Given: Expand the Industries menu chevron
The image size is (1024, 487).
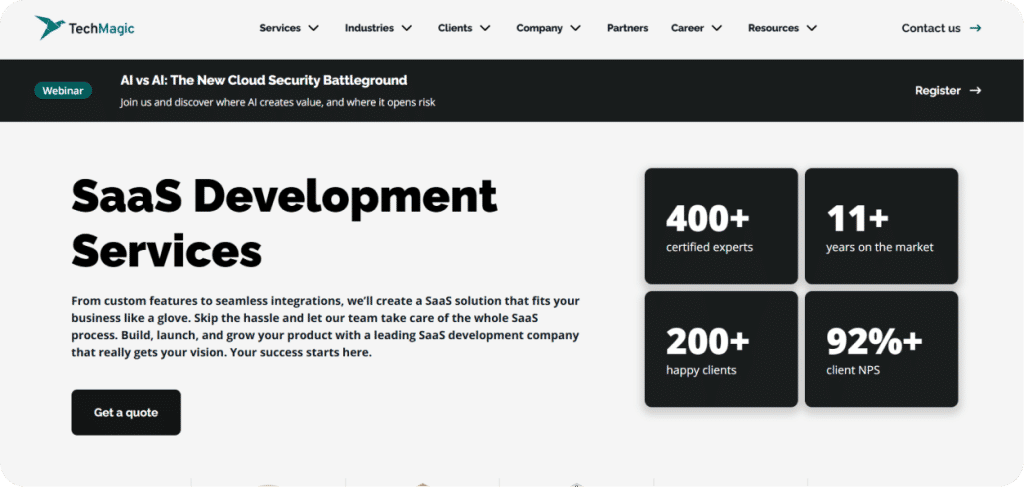Looking at the screenshot, I should [407, 28].
